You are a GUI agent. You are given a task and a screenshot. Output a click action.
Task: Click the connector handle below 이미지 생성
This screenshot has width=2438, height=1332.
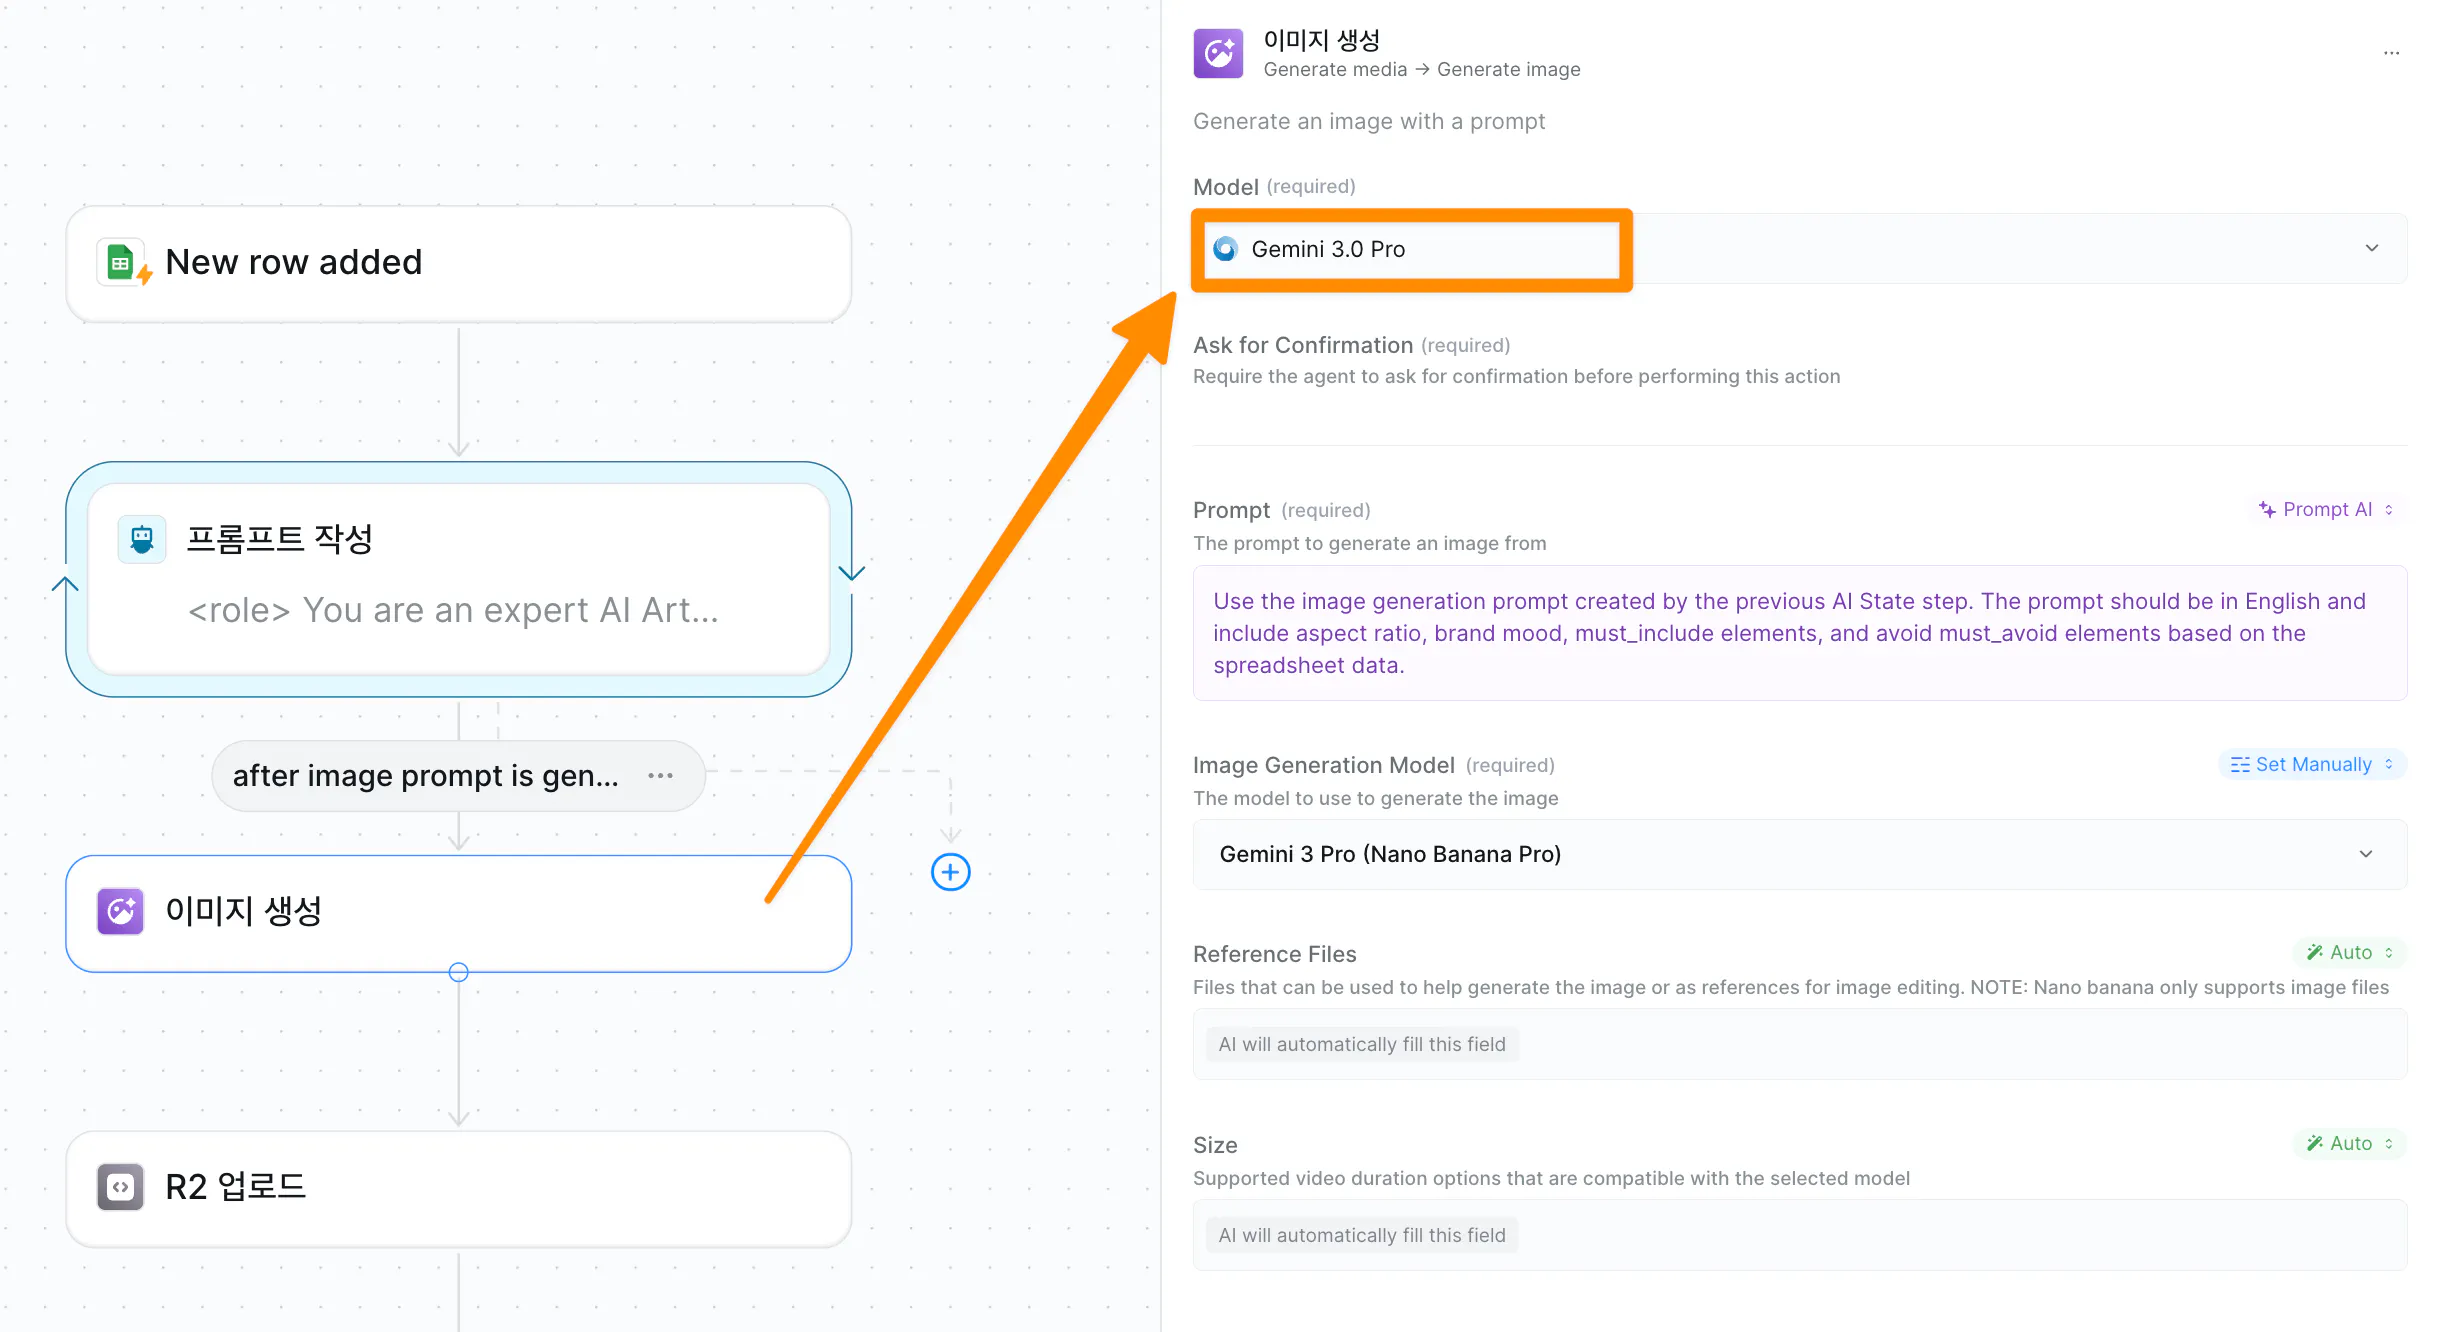pyautogui.click(x=459, y=972)
